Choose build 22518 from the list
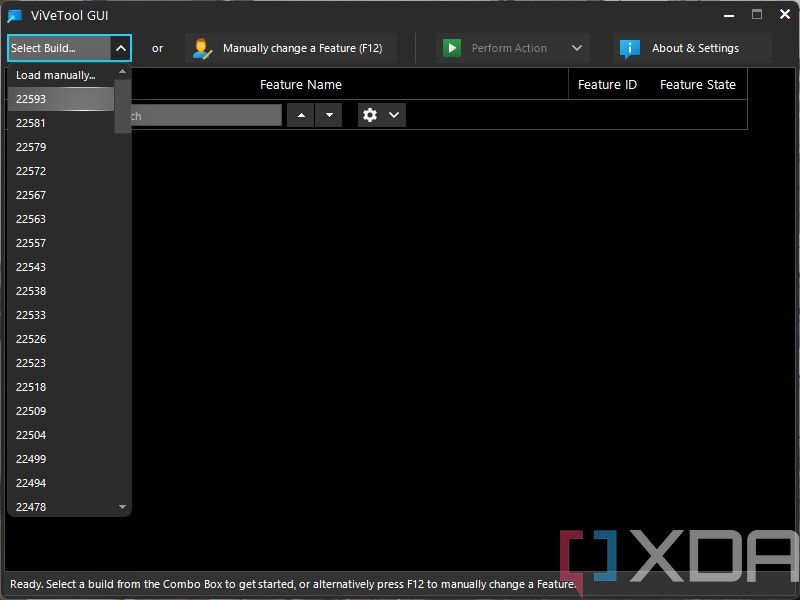The height and width of the screenshot is (600, 800). click(x=61, y=387)
